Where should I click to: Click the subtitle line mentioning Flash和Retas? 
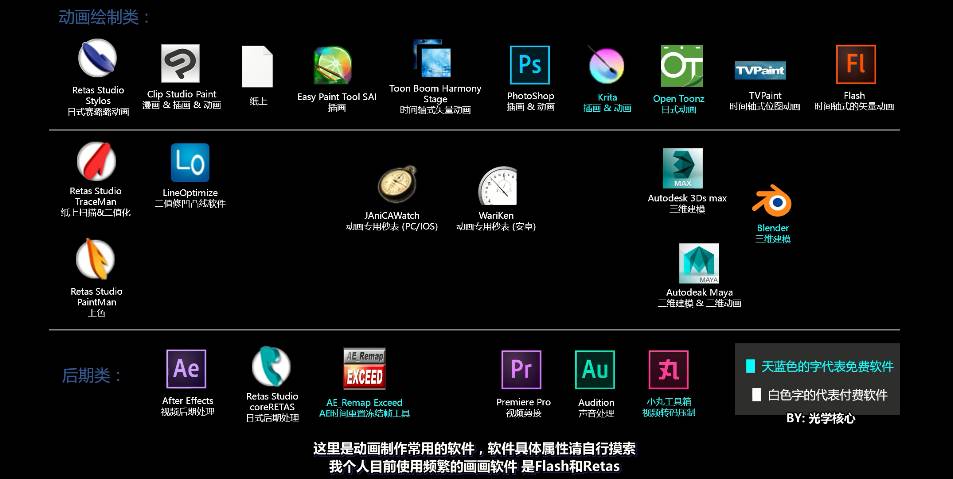474,467
